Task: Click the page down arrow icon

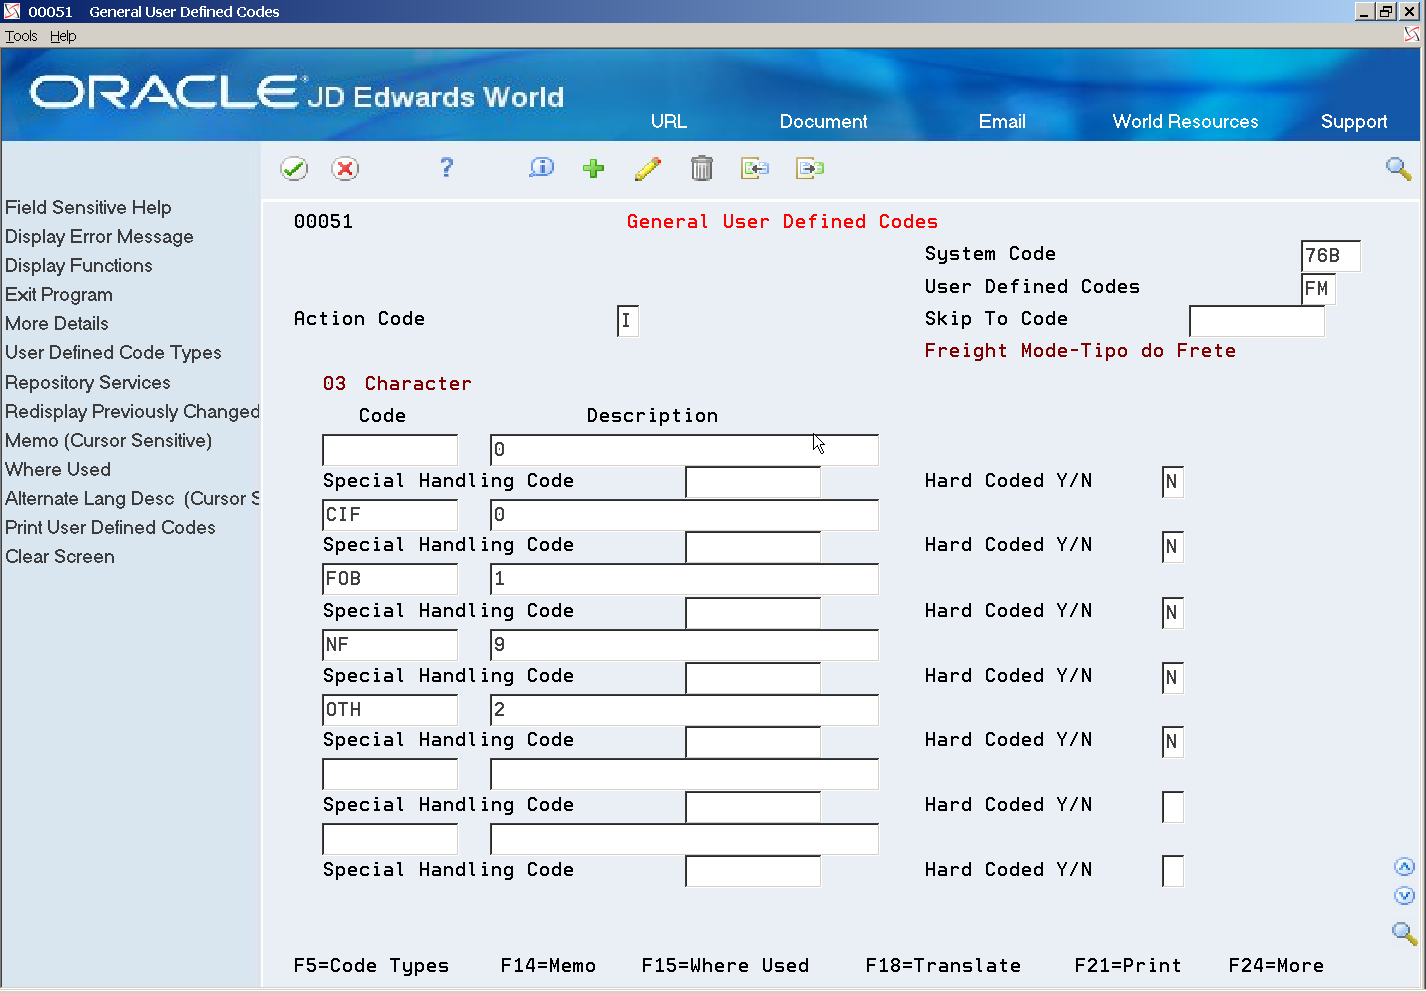Action: [x=1404, y=896]
